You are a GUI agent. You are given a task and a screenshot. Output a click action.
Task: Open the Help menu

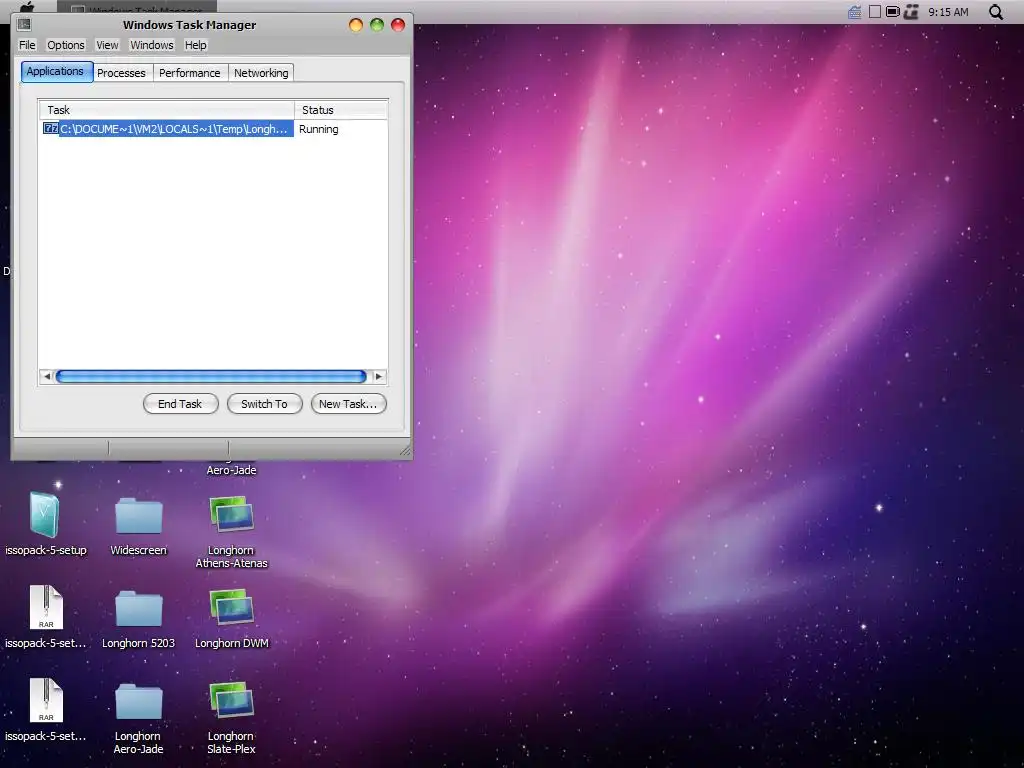click(x=195, y=45)
